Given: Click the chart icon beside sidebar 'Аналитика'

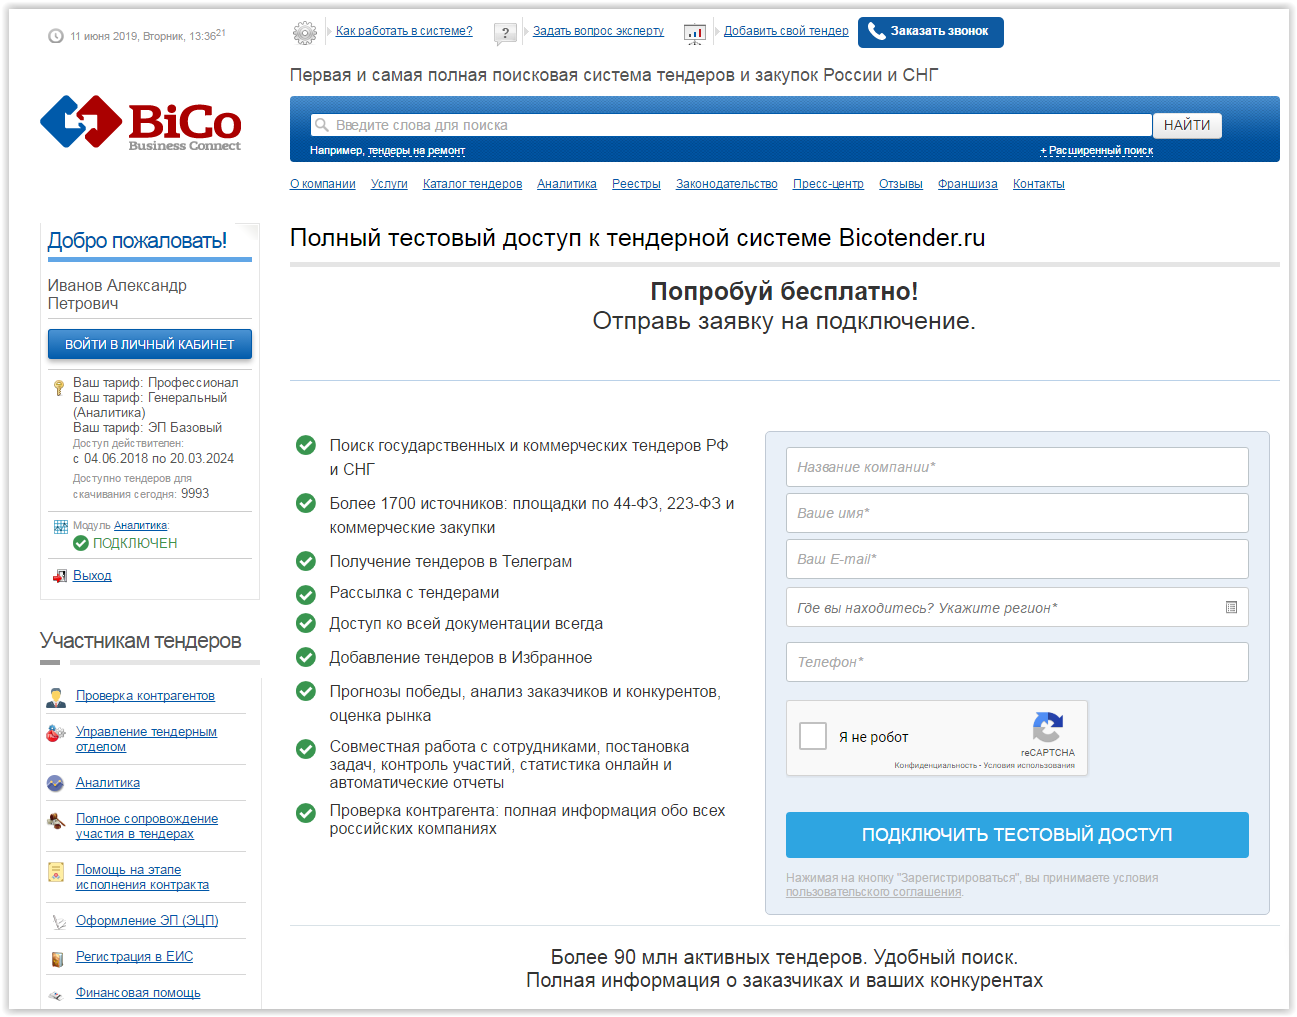Looking at the screenshot, I should [x=56, y=783].
